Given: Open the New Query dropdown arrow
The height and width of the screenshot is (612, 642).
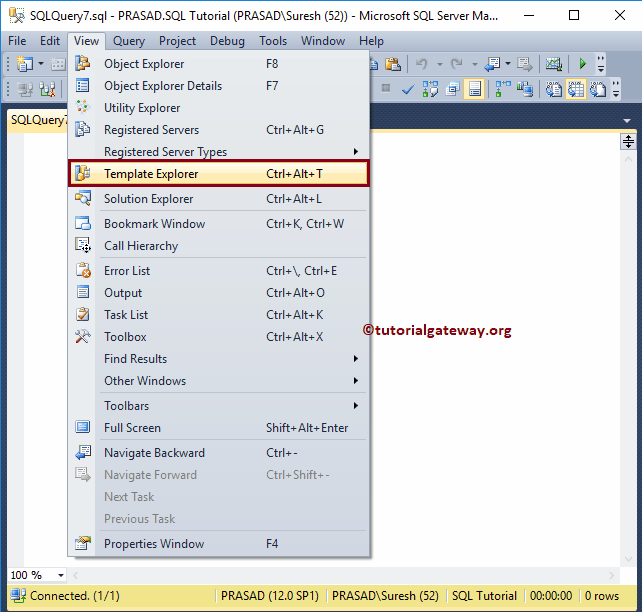Looking at the screenshot, I should (x=41, y=64).
